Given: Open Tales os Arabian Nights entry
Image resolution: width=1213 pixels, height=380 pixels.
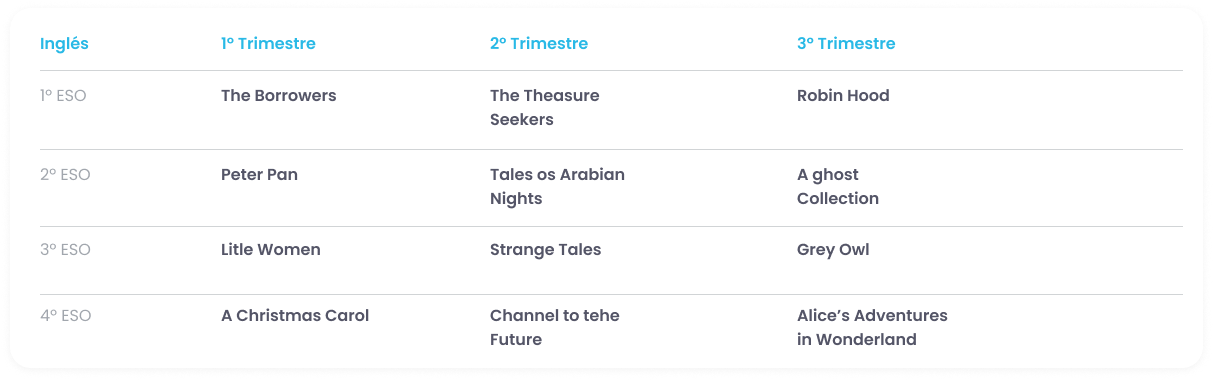Looking at the screenshot, I should coord(557,187).
